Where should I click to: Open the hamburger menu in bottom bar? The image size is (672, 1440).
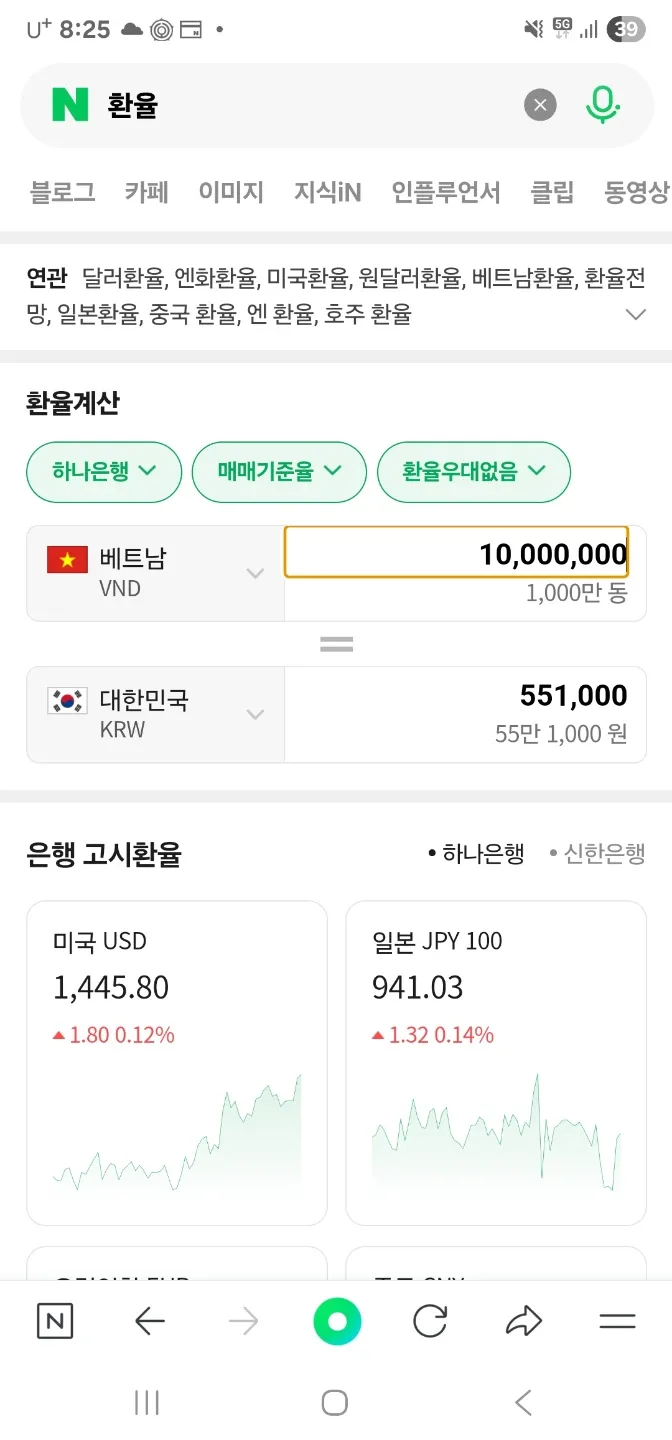[x=617, y=1322]
